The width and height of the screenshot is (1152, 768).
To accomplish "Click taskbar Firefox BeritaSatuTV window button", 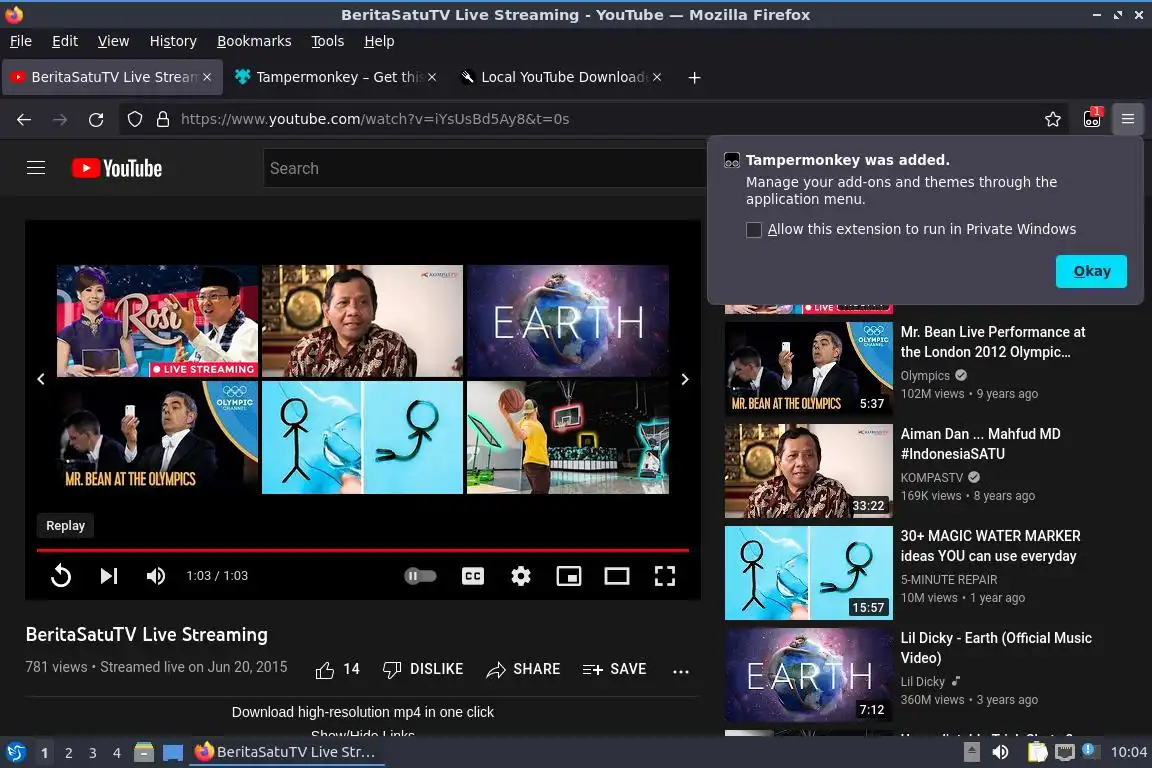I will point(287,752).
